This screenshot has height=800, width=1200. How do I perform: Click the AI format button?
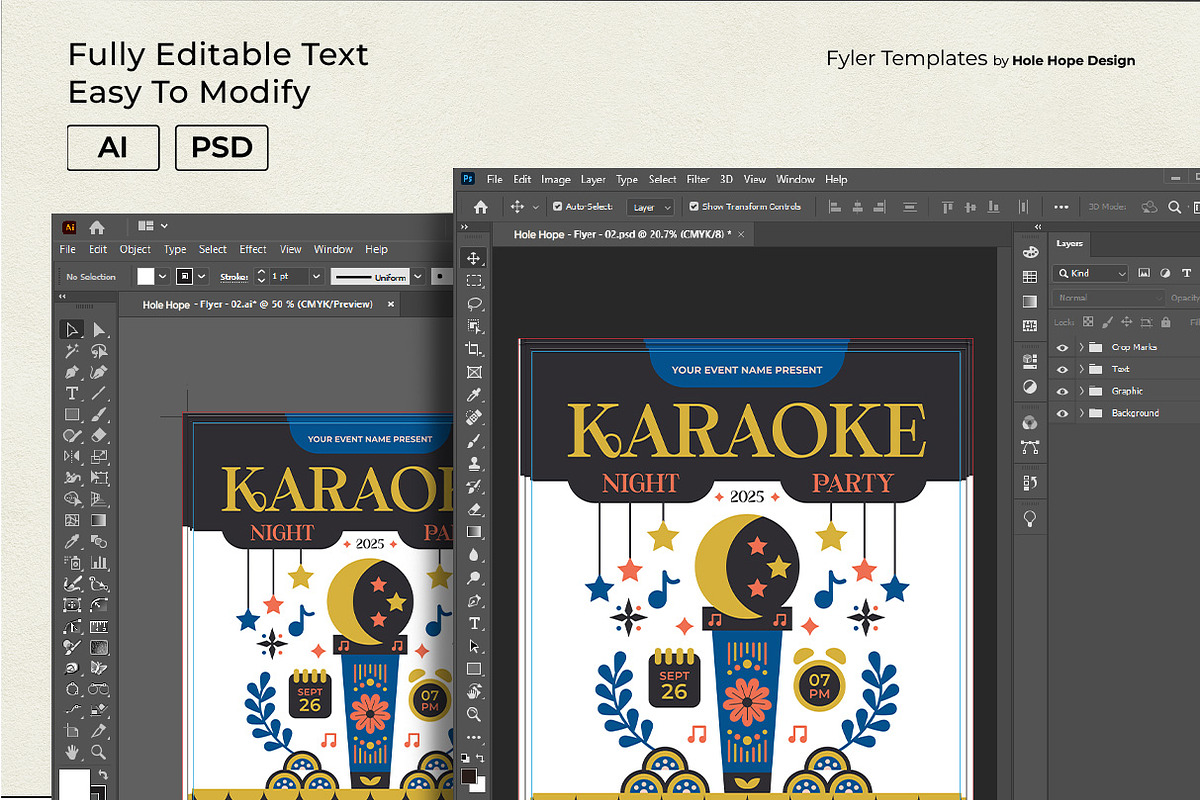[x=113, y=148]
